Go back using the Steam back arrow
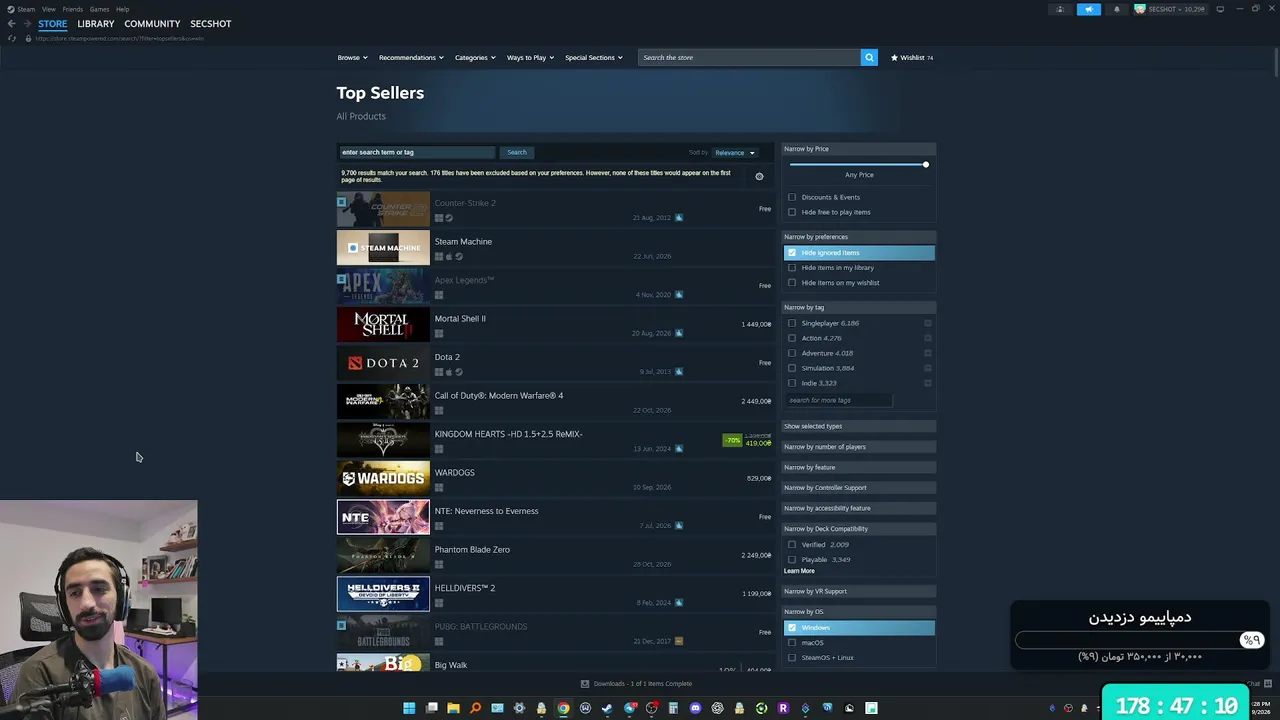This screenshot has height=720, width=1280. tap(11, 24)
